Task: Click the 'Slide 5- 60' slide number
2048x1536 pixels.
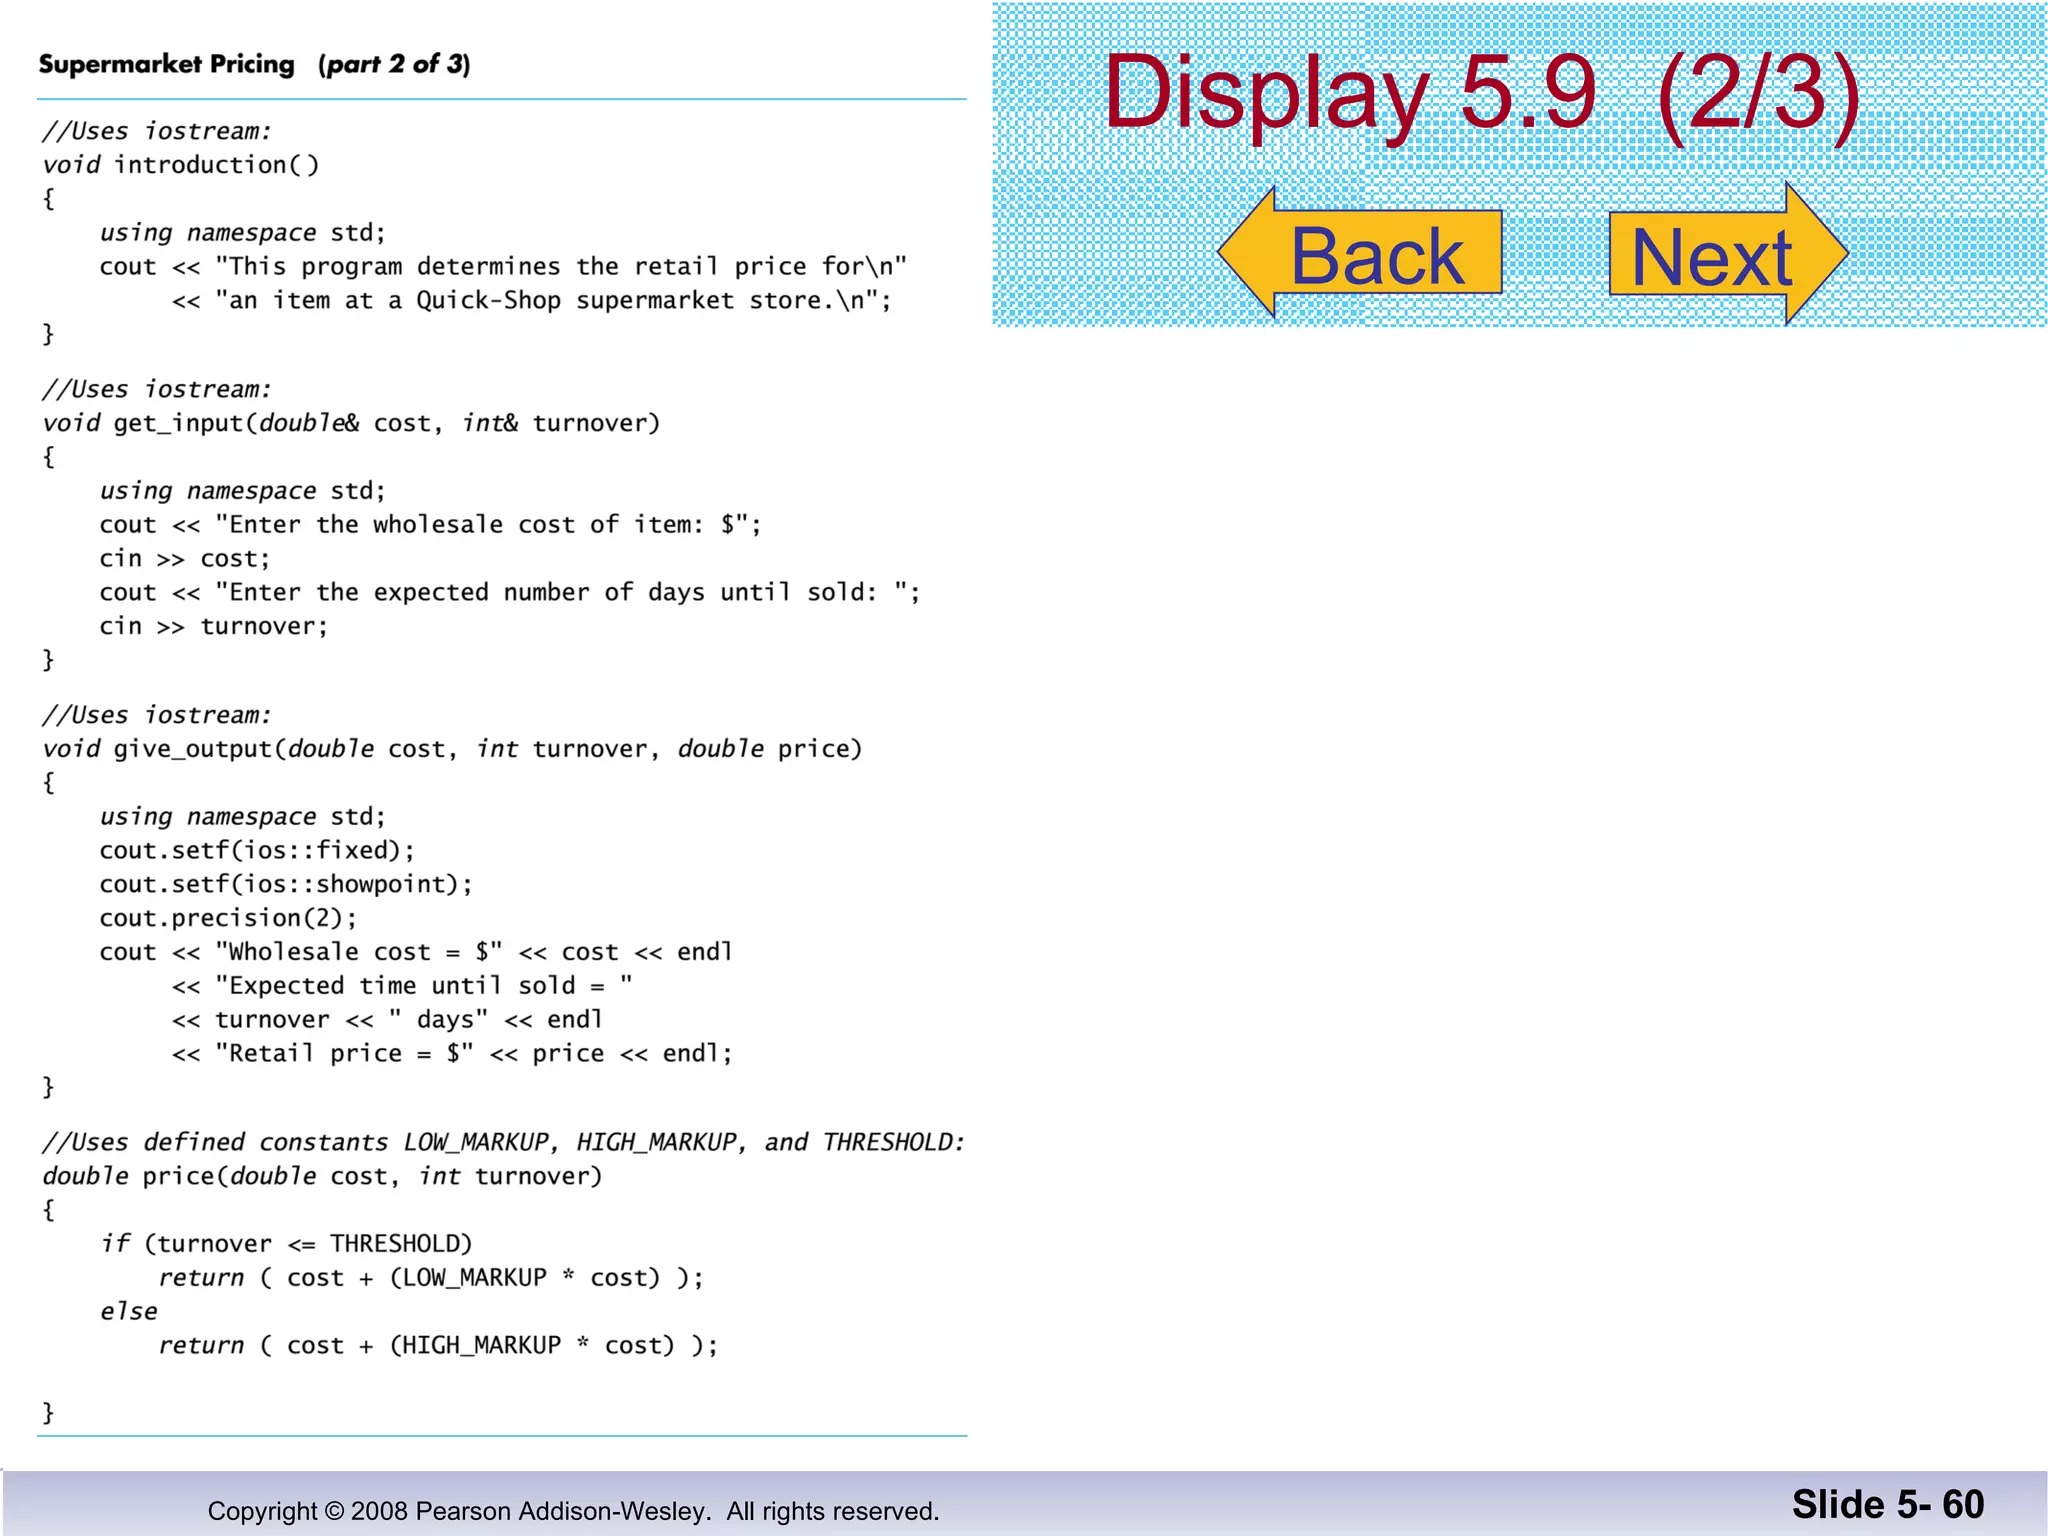Action: 1888,1505
